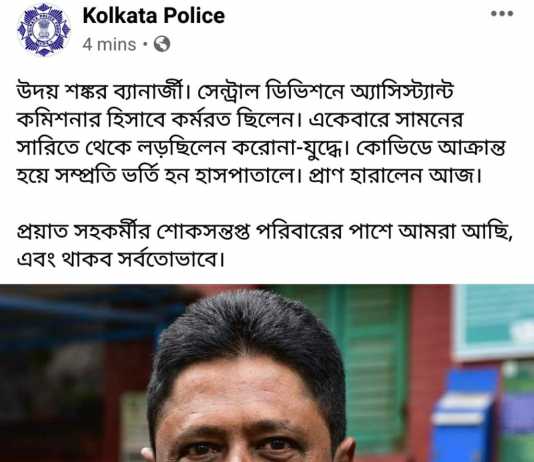Image resolution: width=534 pixels, height=462 pixels.
Task: Click the line beginning with কমিশনার হিসাবে
Action: tap(240, 120)
